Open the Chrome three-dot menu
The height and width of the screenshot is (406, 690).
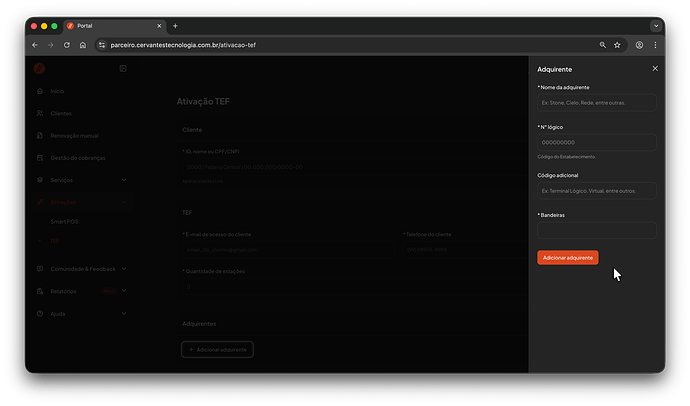[x=656, y=45]
